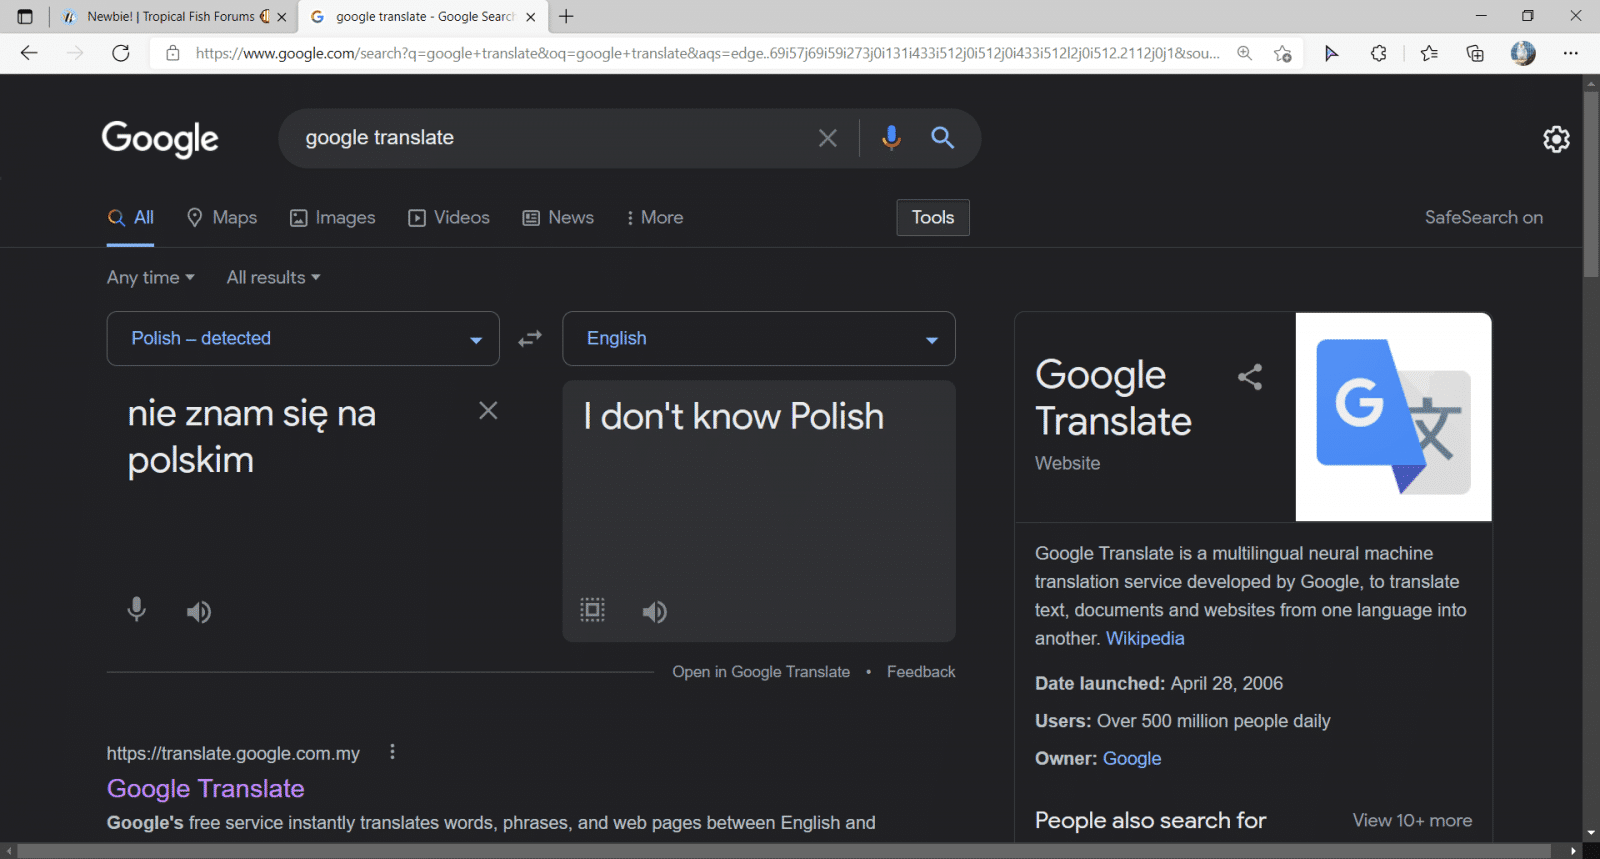Translate by voice using source microphone

[x=137, y=610]
